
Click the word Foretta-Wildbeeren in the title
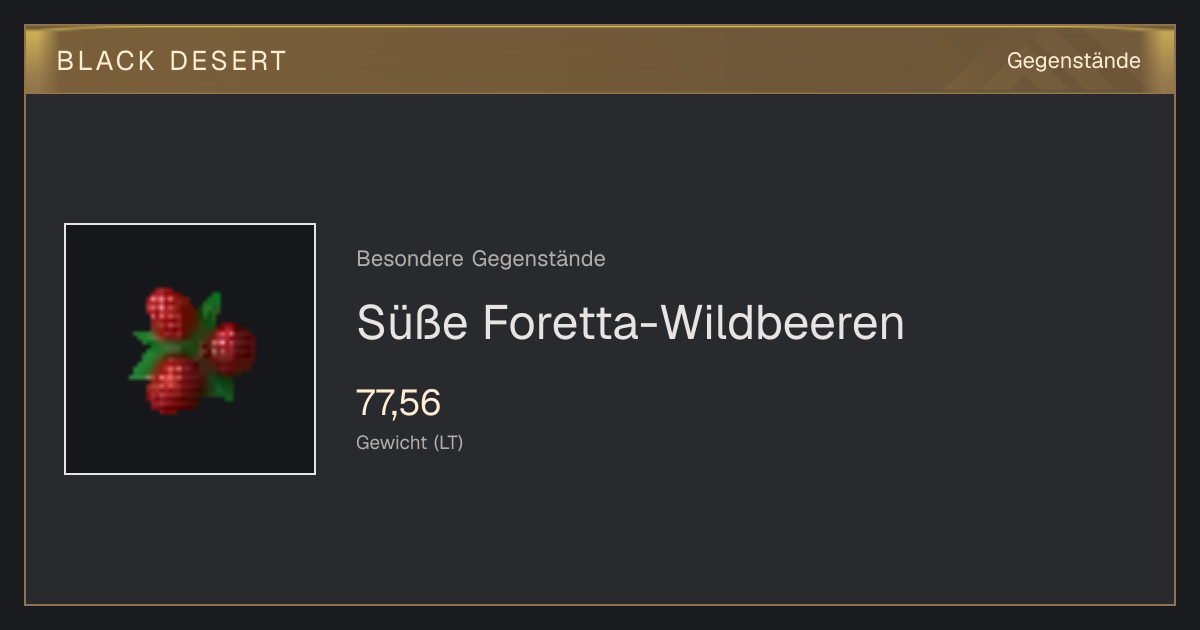(x=693, y=323)
